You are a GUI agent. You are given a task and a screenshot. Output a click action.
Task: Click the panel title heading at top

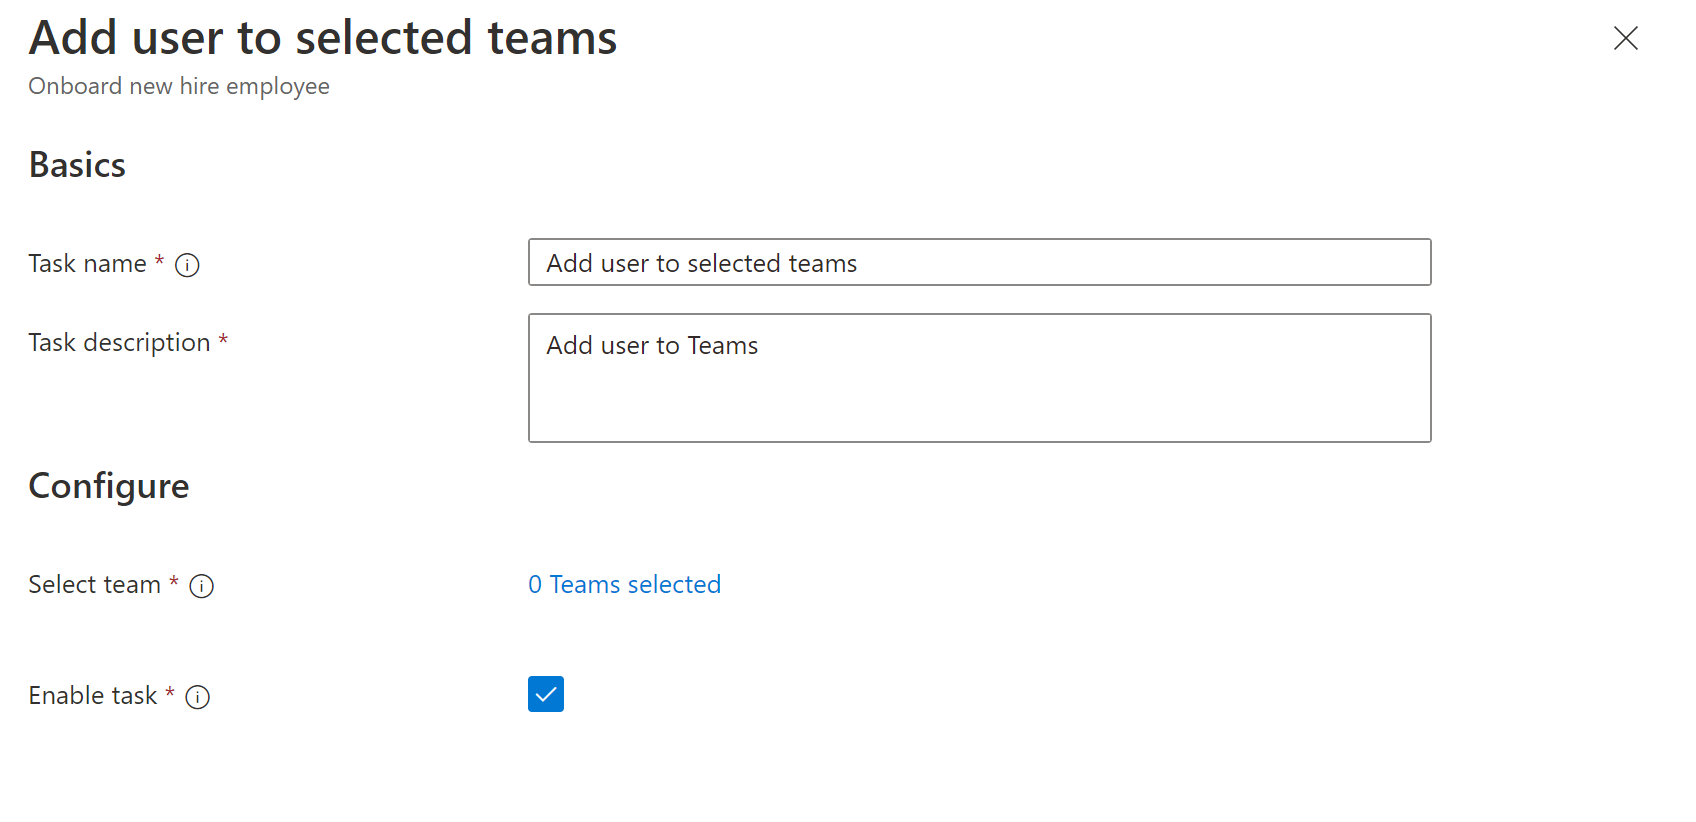323,38
